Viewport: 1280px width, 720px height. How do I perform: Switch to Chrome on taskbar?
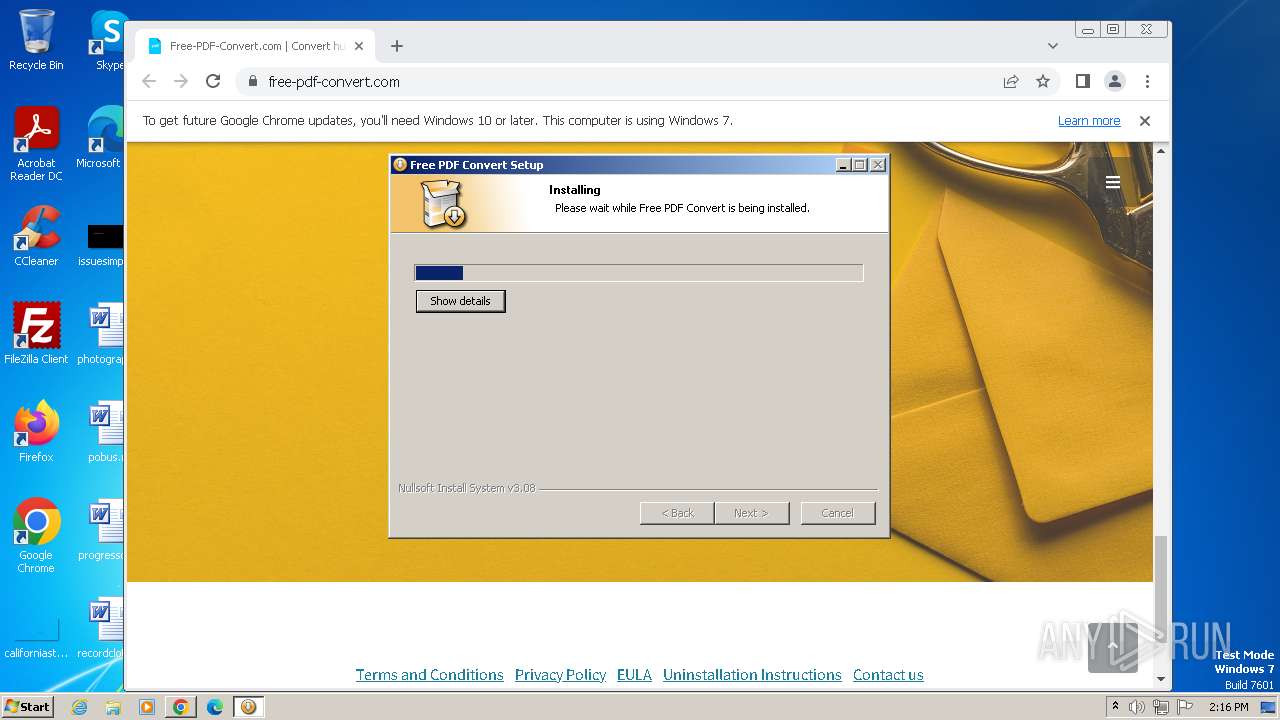180,707
